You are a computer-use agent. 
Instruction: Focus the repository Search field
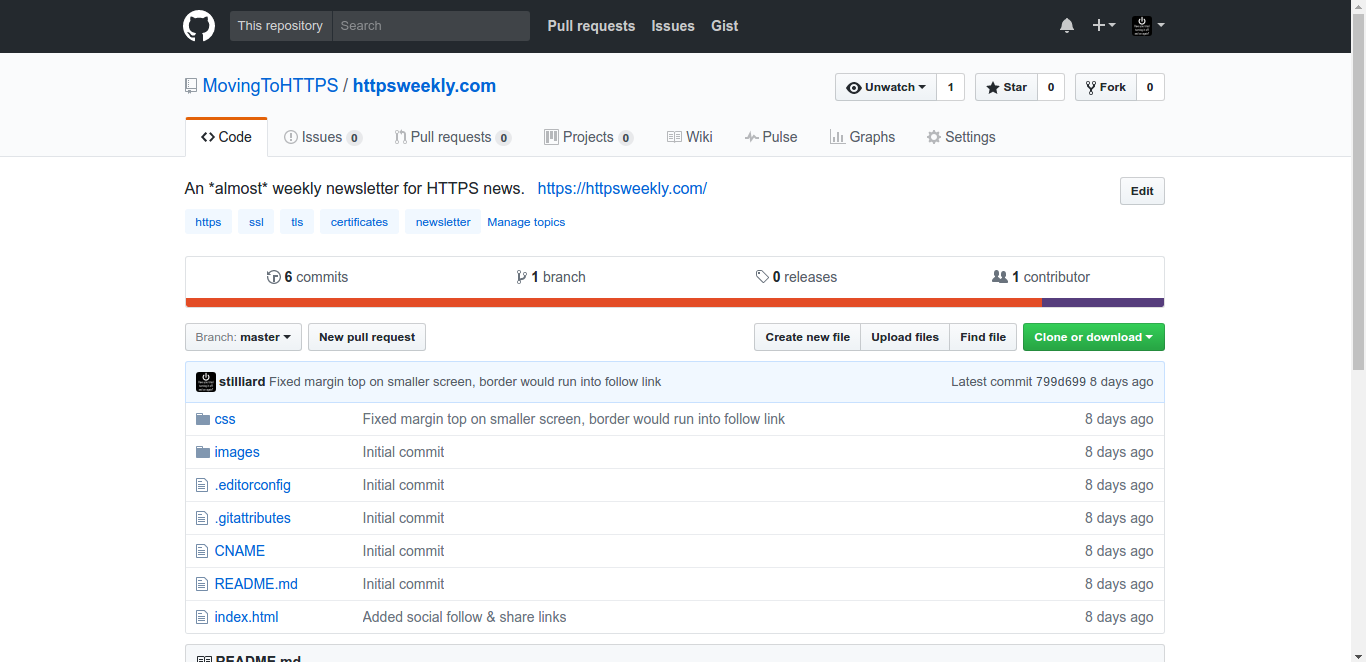(x=431, y=26)
